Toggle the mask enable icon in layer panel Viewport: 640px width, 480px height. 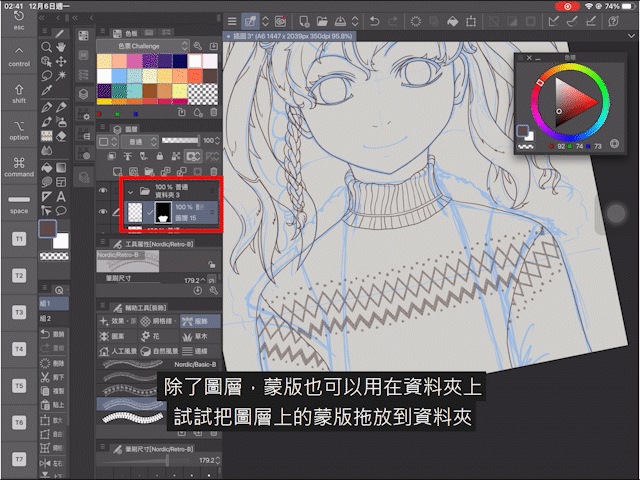[x=193, y=156]
